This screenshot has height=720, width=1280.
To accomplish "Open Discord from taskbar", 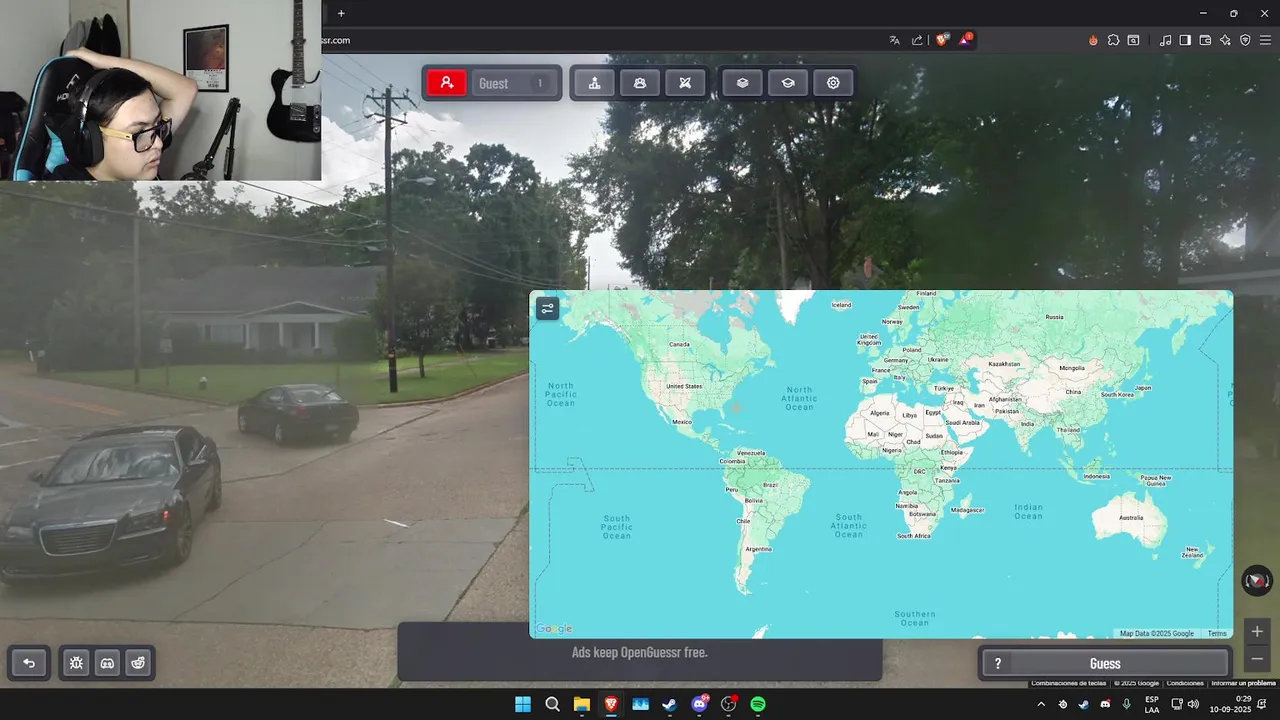I will coord(699,704).
